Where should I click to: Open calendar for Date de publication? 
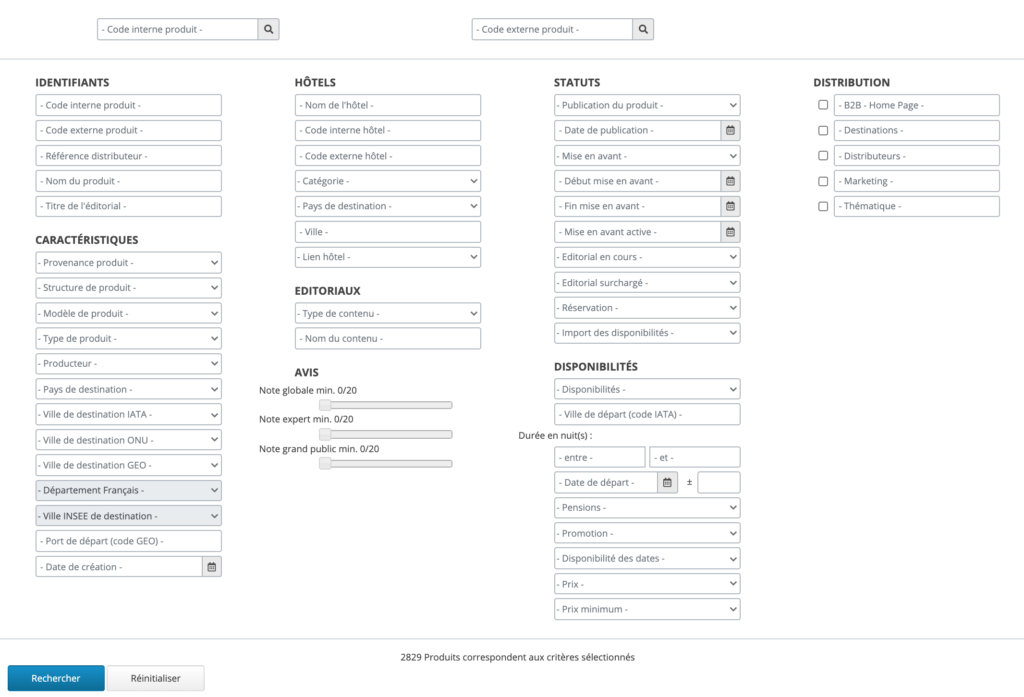[730, 130]
